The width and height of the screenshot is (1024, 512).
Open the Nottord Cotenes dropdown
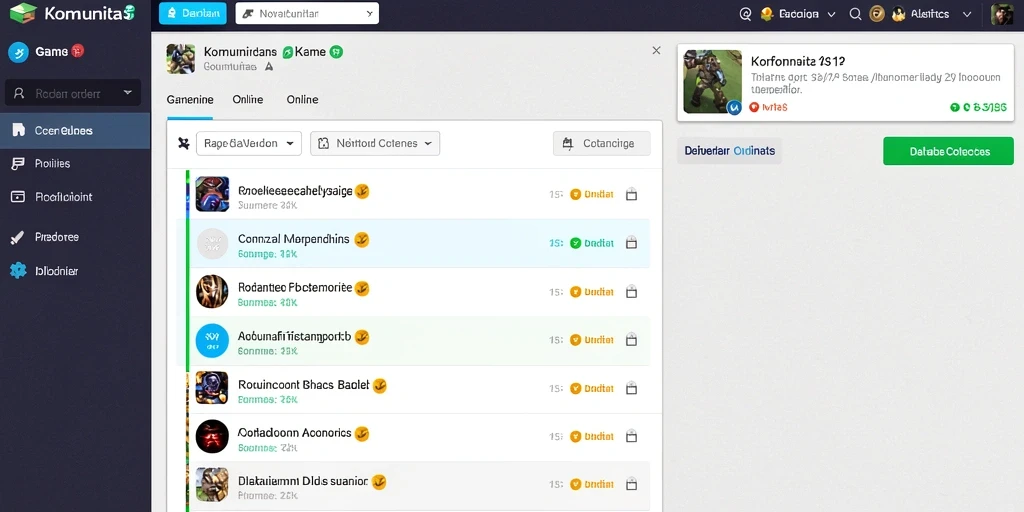[x=375, y=143]
